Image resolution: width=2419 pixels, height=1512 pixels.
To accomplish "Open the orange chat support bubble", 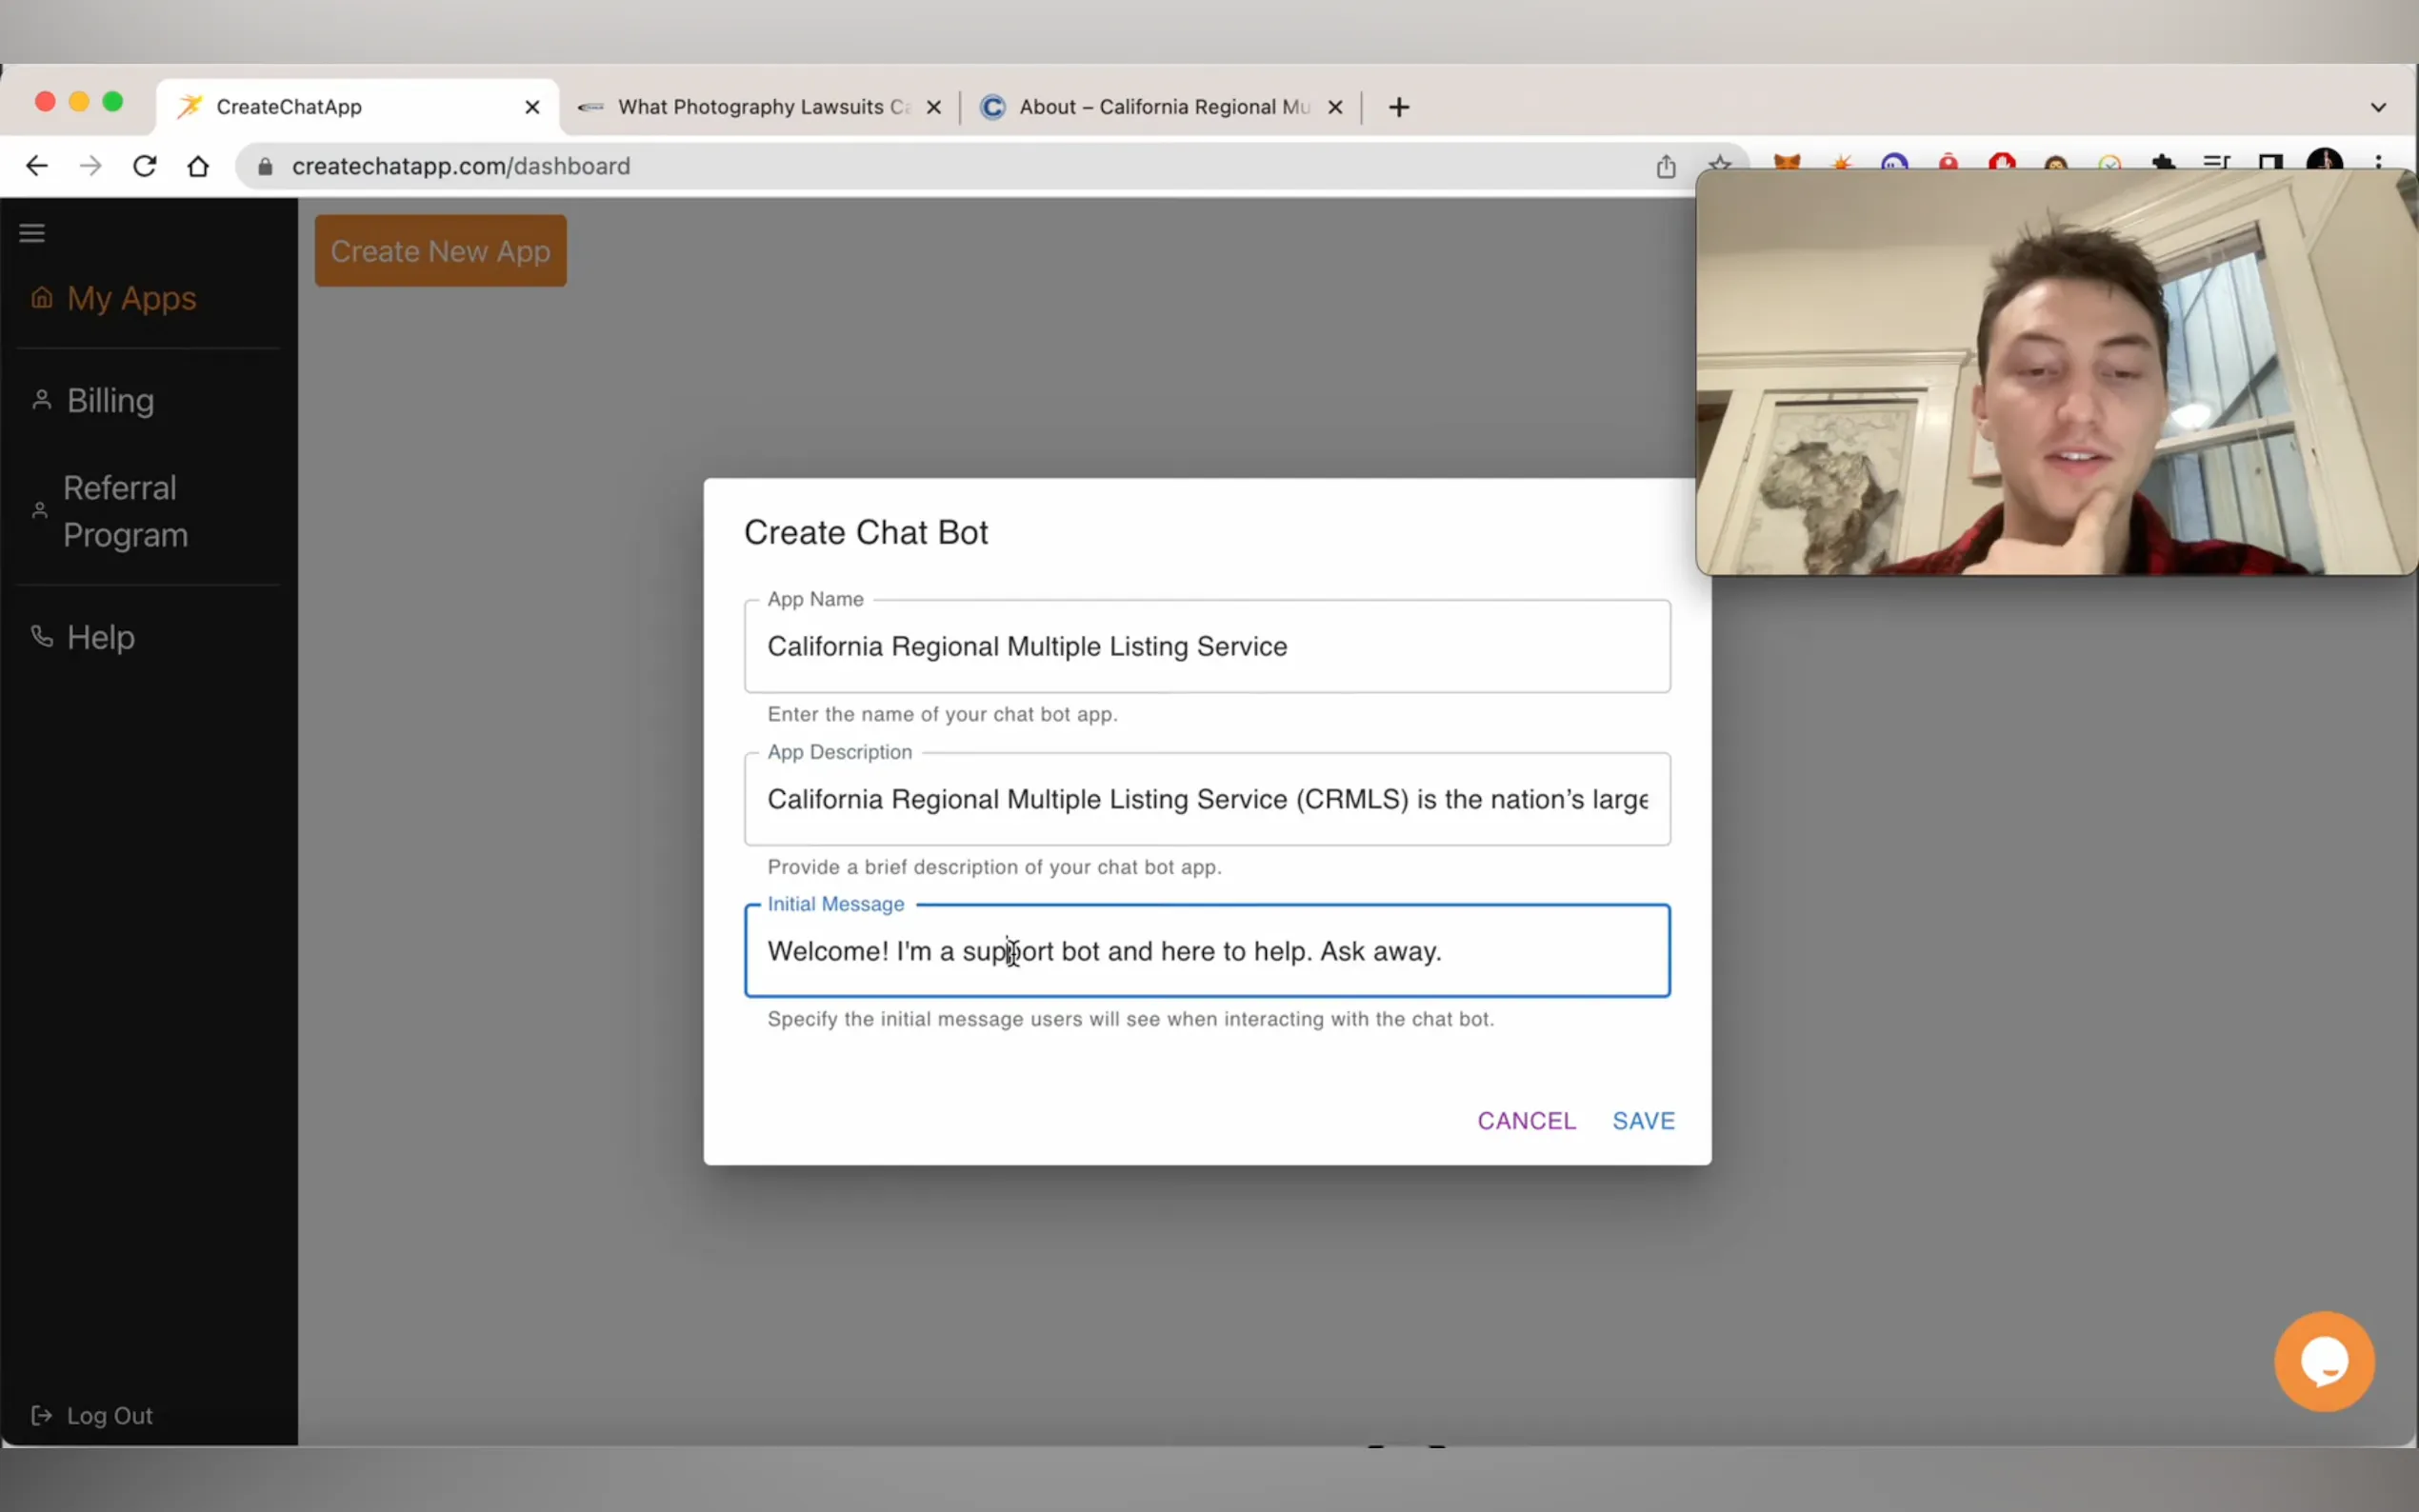I will (x=2323, y=1360).
